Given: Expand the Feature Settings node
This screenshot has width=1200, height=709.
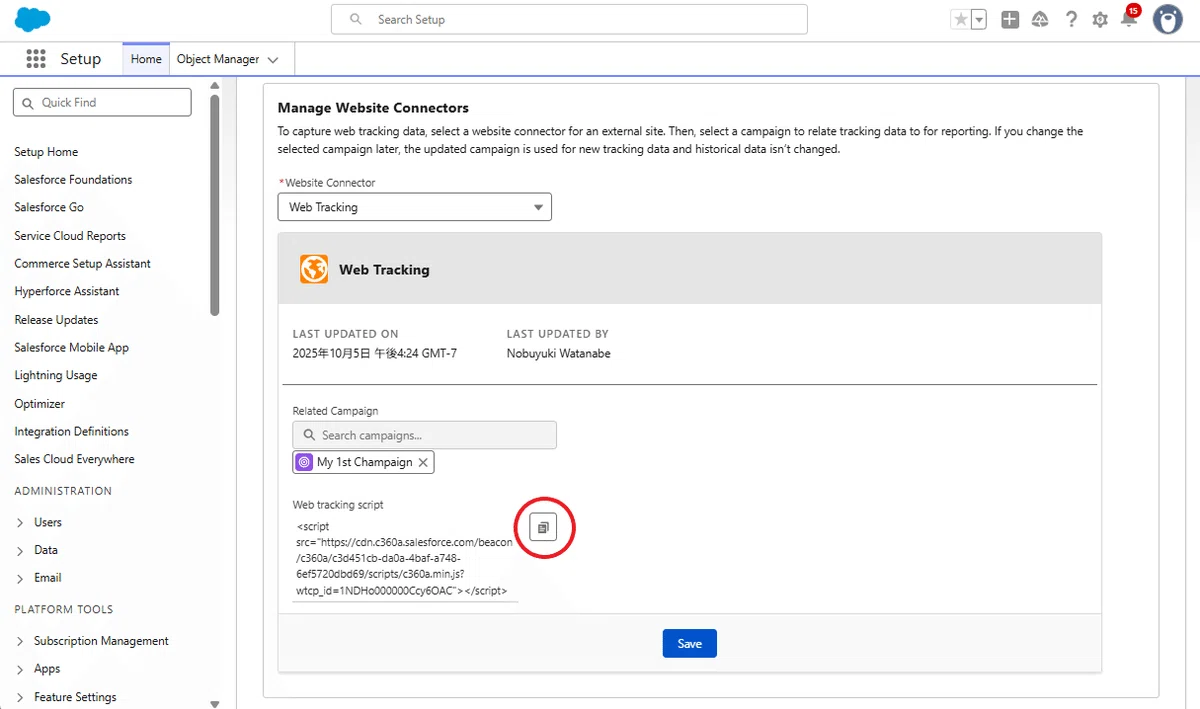Looking at the screenshot, I should (20, 697).
